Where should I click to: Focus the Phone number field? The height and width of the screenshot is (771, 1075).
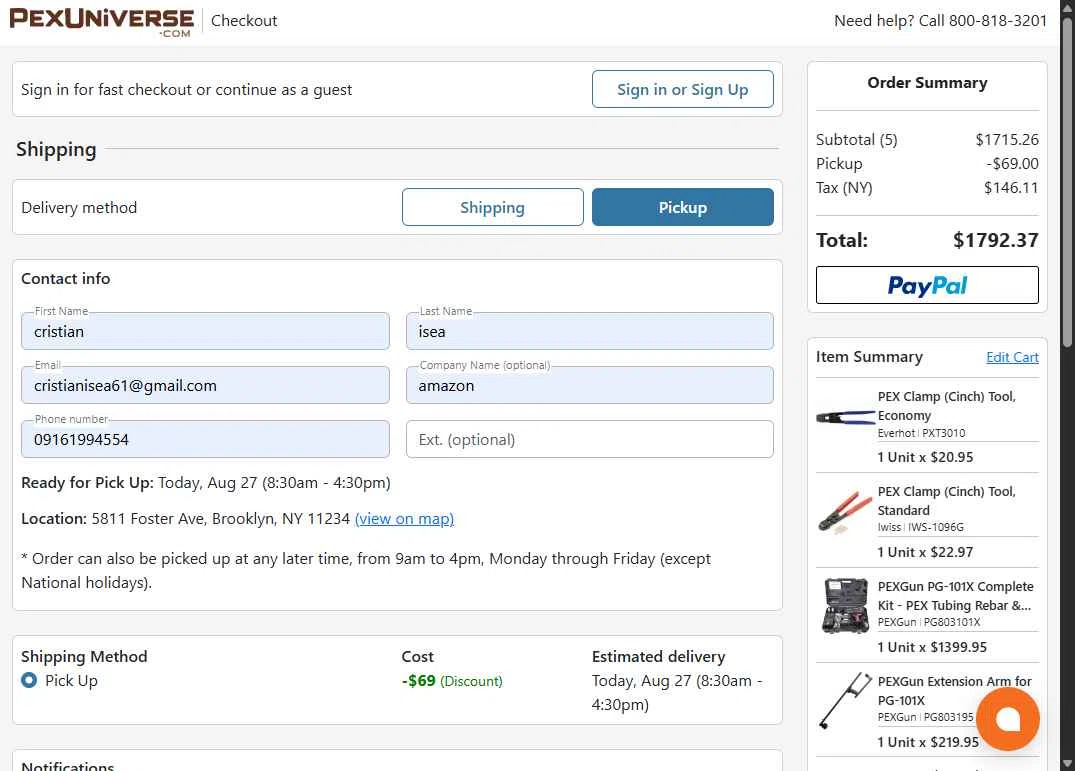point(205,439)
